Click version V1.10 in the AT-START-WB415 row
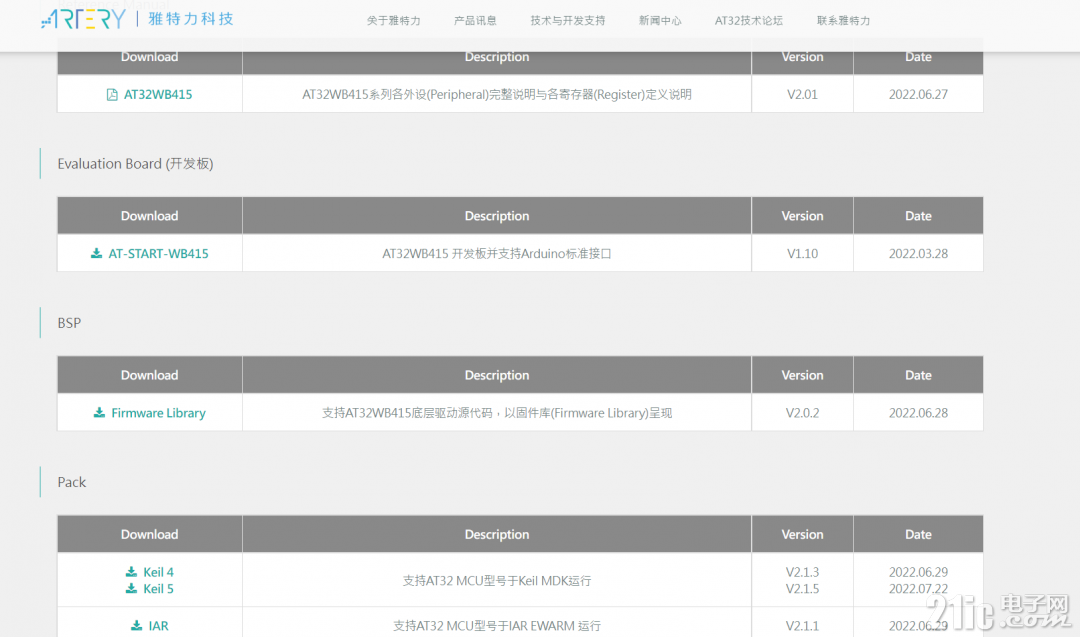The image size is (1080, 637). click(802, 253)
